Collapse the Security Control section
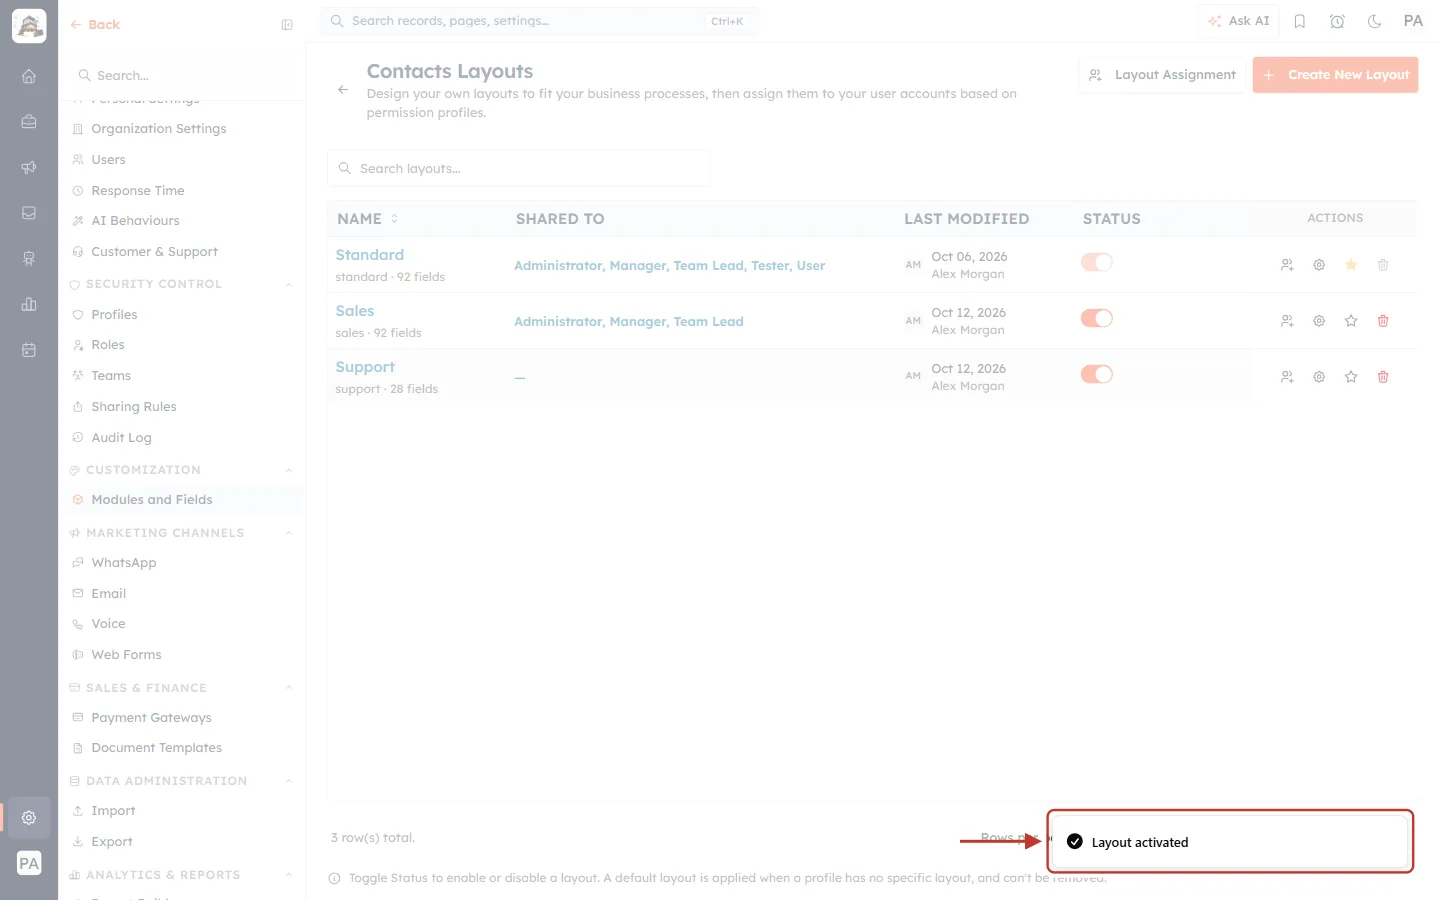The width and height of the screenshot is (1440, 900). click(x=289, y=285)
